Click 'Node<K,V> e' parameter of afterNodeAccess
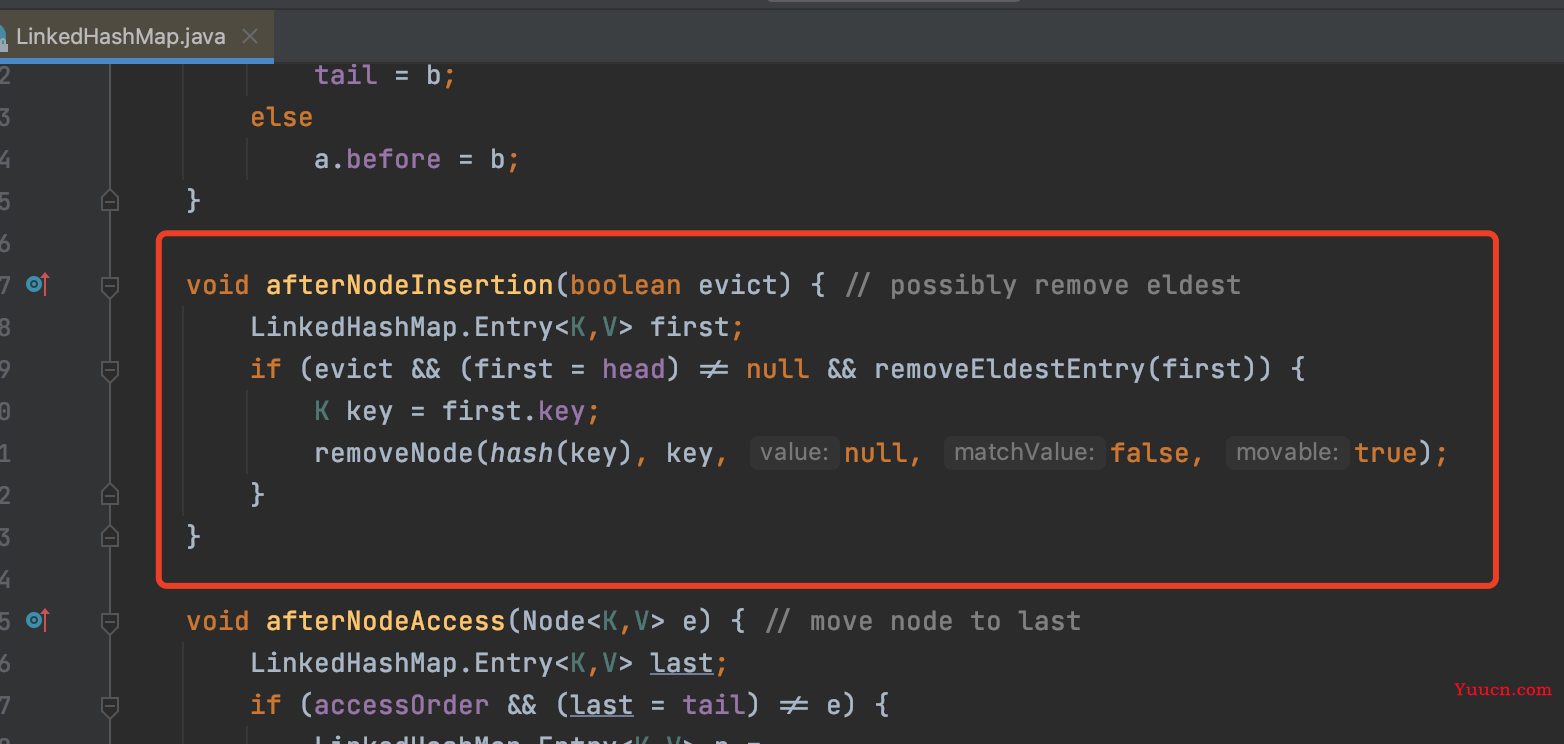The height and width of the screenshot is (744, 1564). point(609,621)
